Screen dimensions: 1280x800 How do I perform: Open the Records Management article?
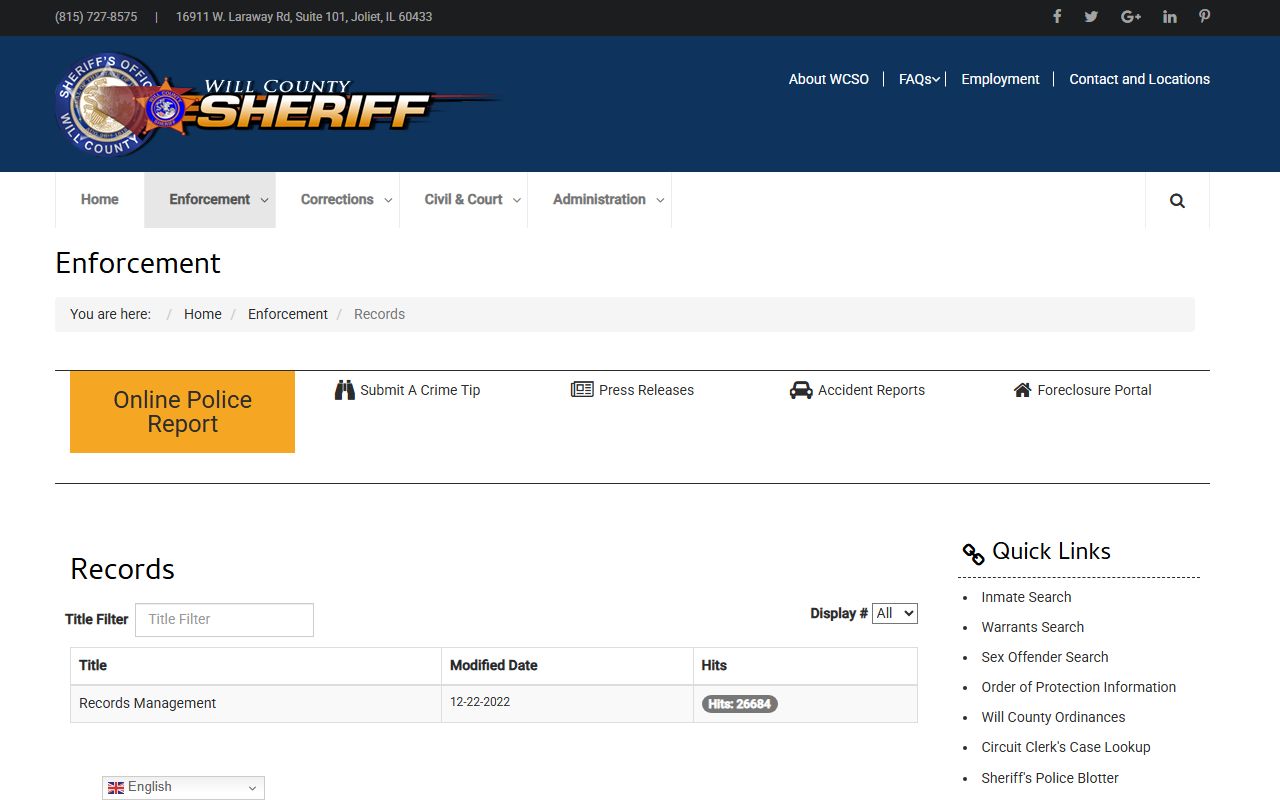[x=148, y=703]
